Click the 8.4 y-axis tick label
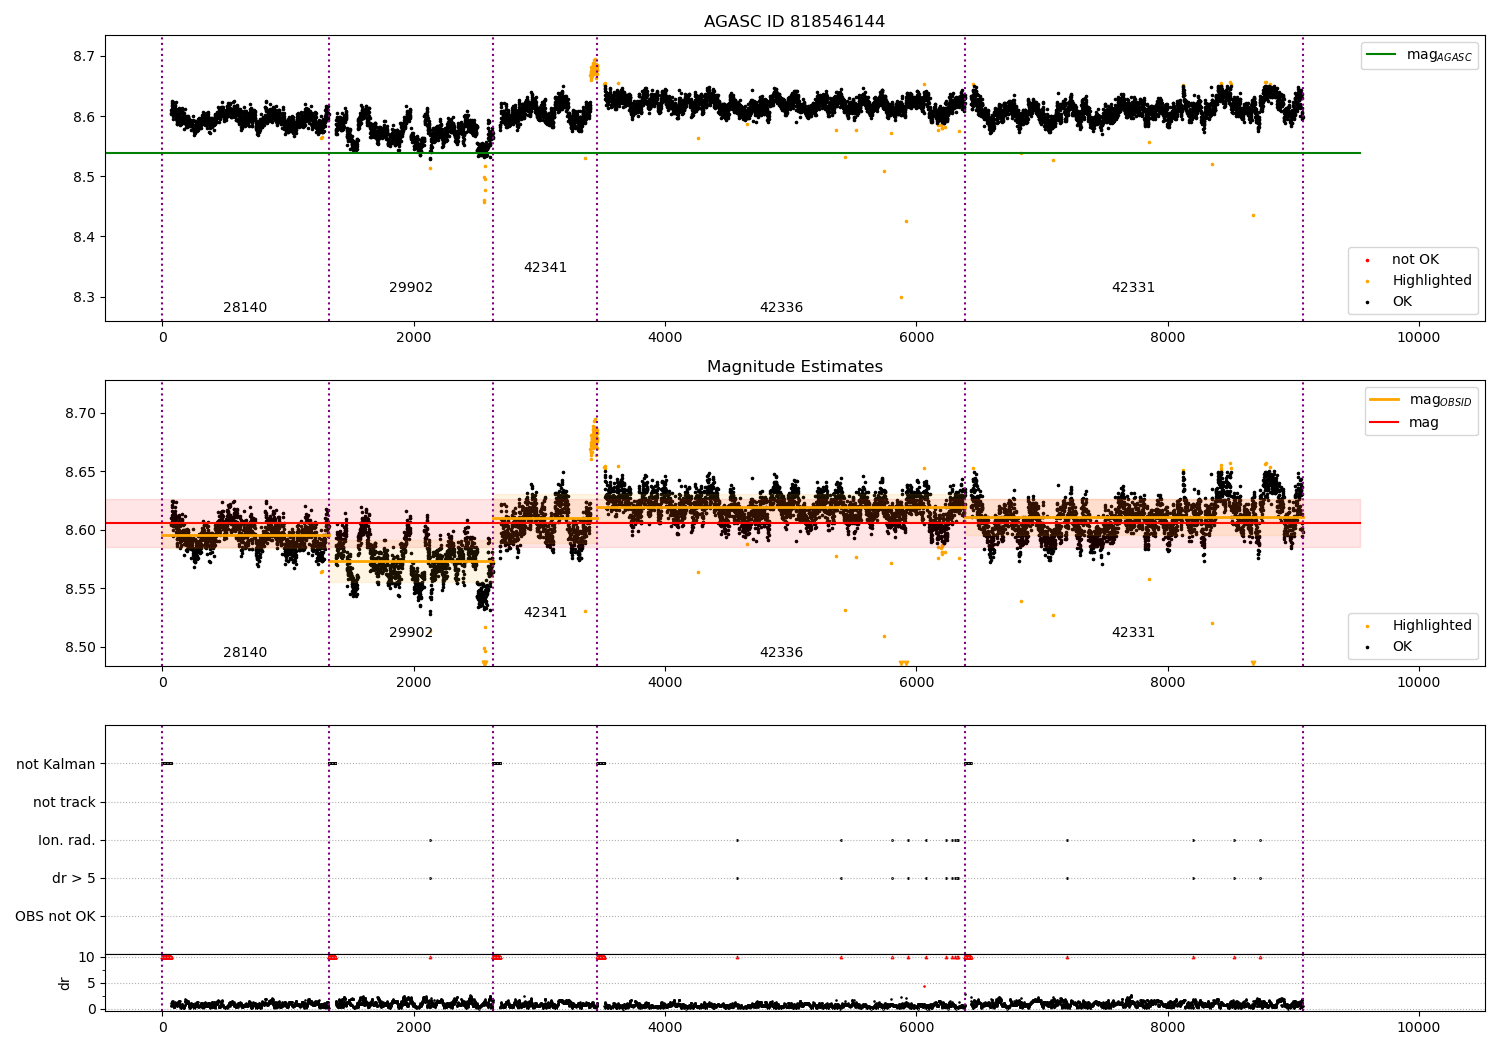This screenshot has height=1050, width=1500. 84,238
